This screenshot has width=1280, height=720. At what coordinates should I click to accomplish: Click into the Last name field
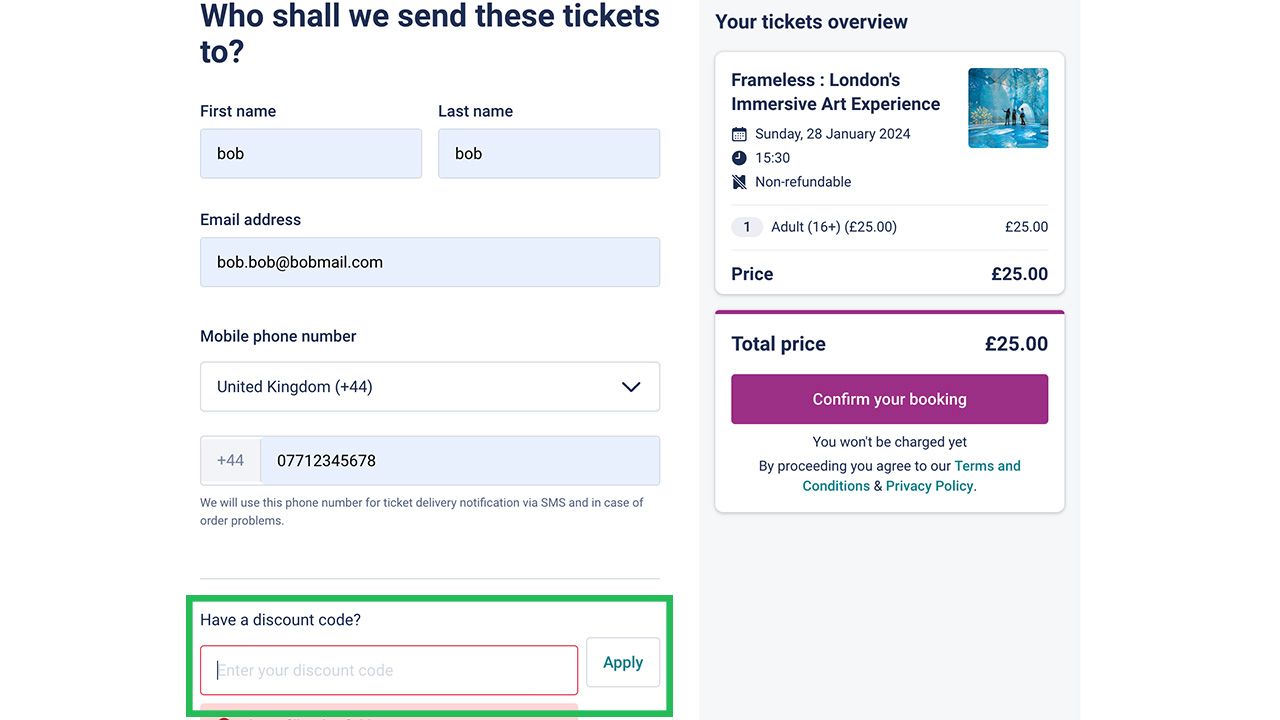tap(548, 154)
